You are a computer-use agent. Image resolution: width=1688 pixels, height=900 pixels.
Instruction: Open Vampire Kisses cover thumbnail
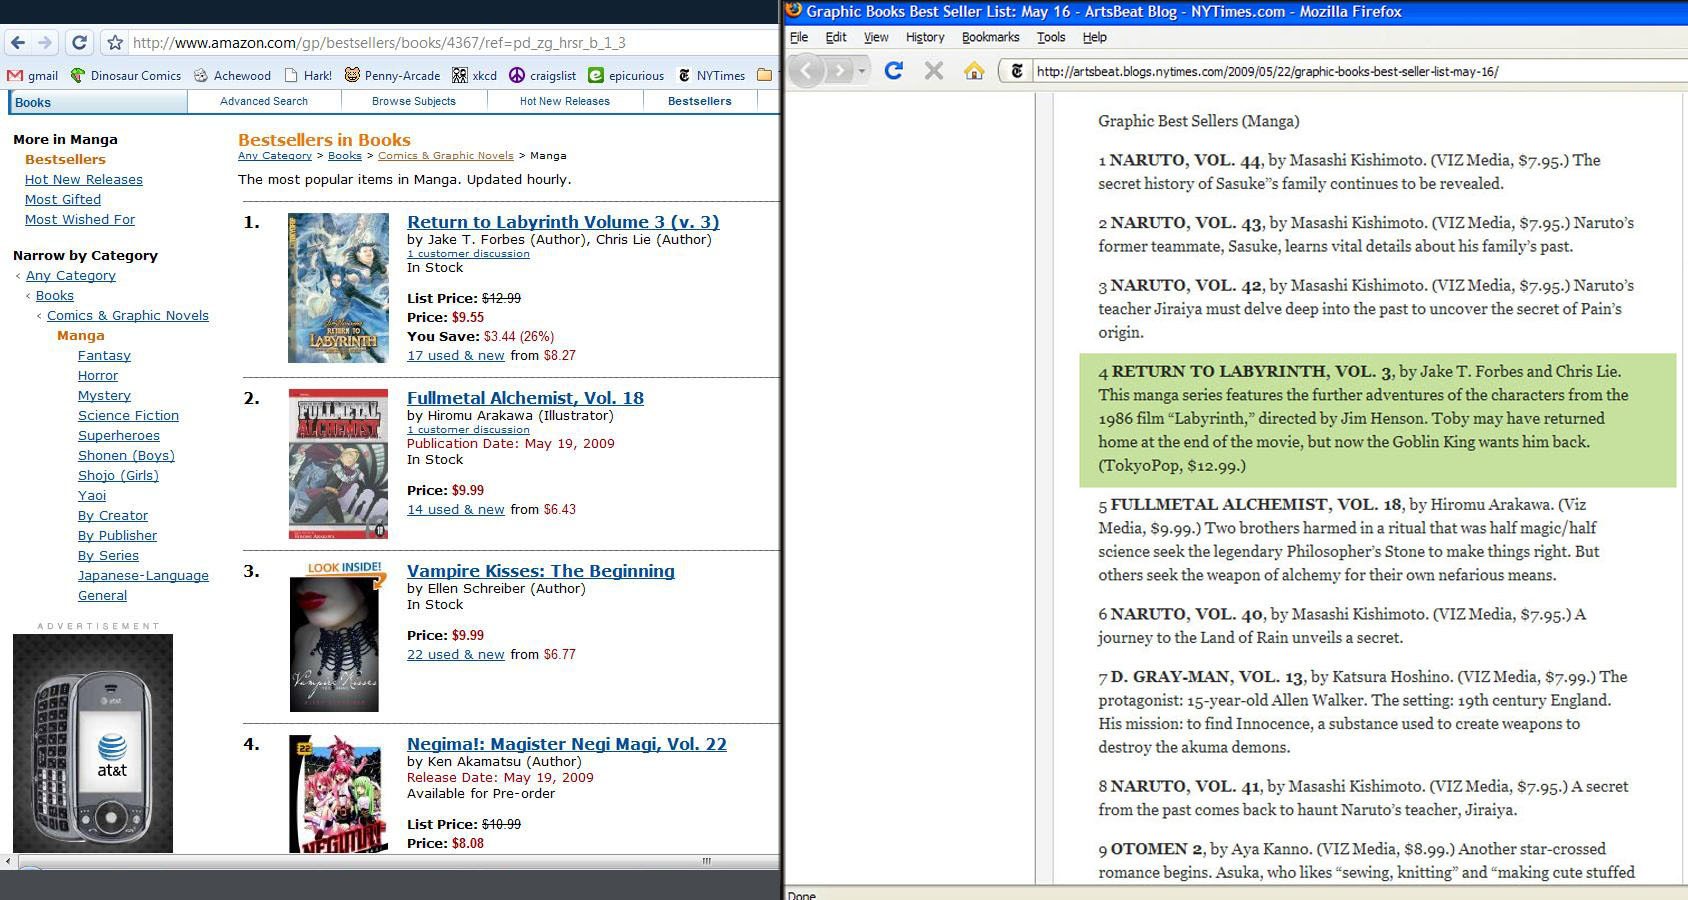pos(334,644)
